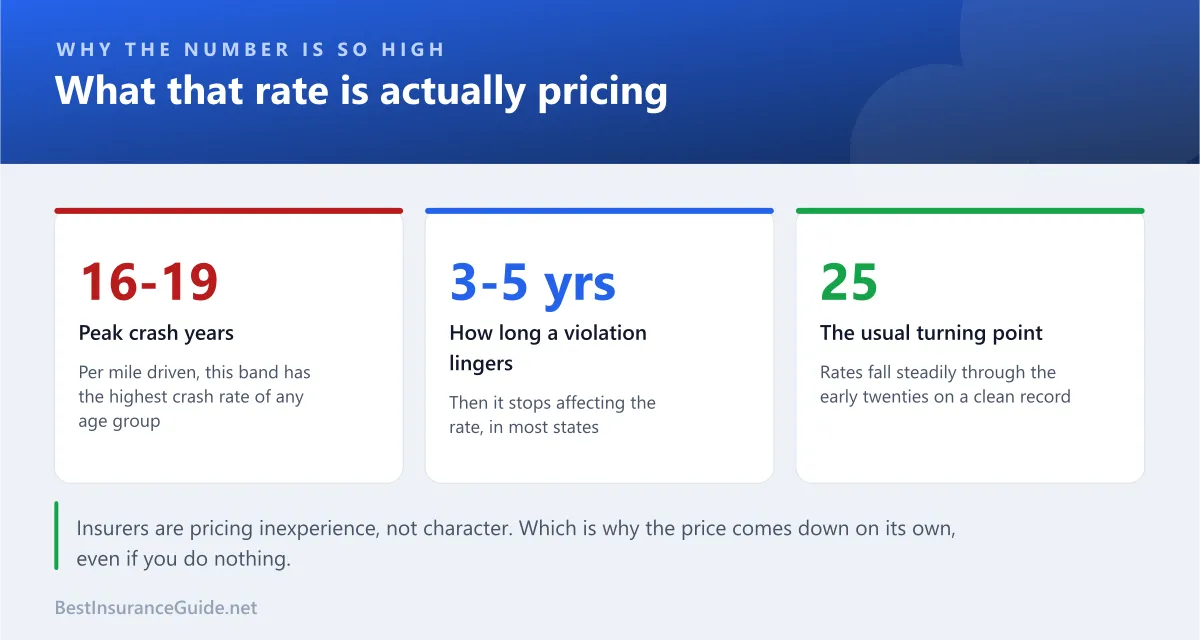The height and width of the screenshot is (640, 1200).
Task: Click the 'Rates fall steadily' description
Action: pos(945,384)
